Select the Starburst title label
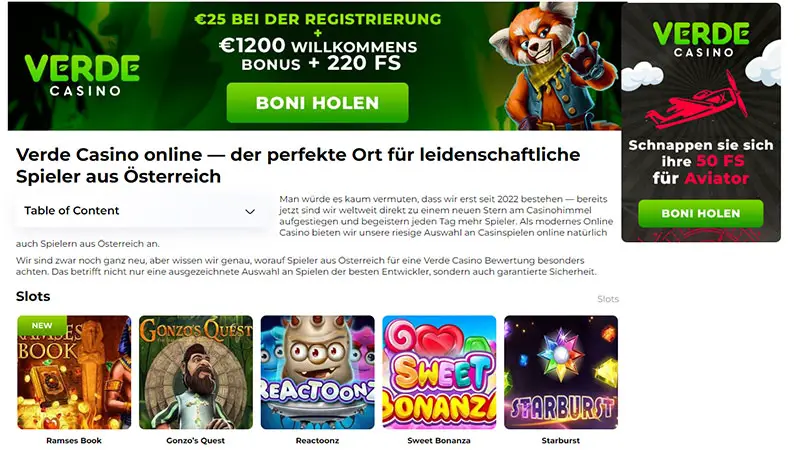 [561, 440]
